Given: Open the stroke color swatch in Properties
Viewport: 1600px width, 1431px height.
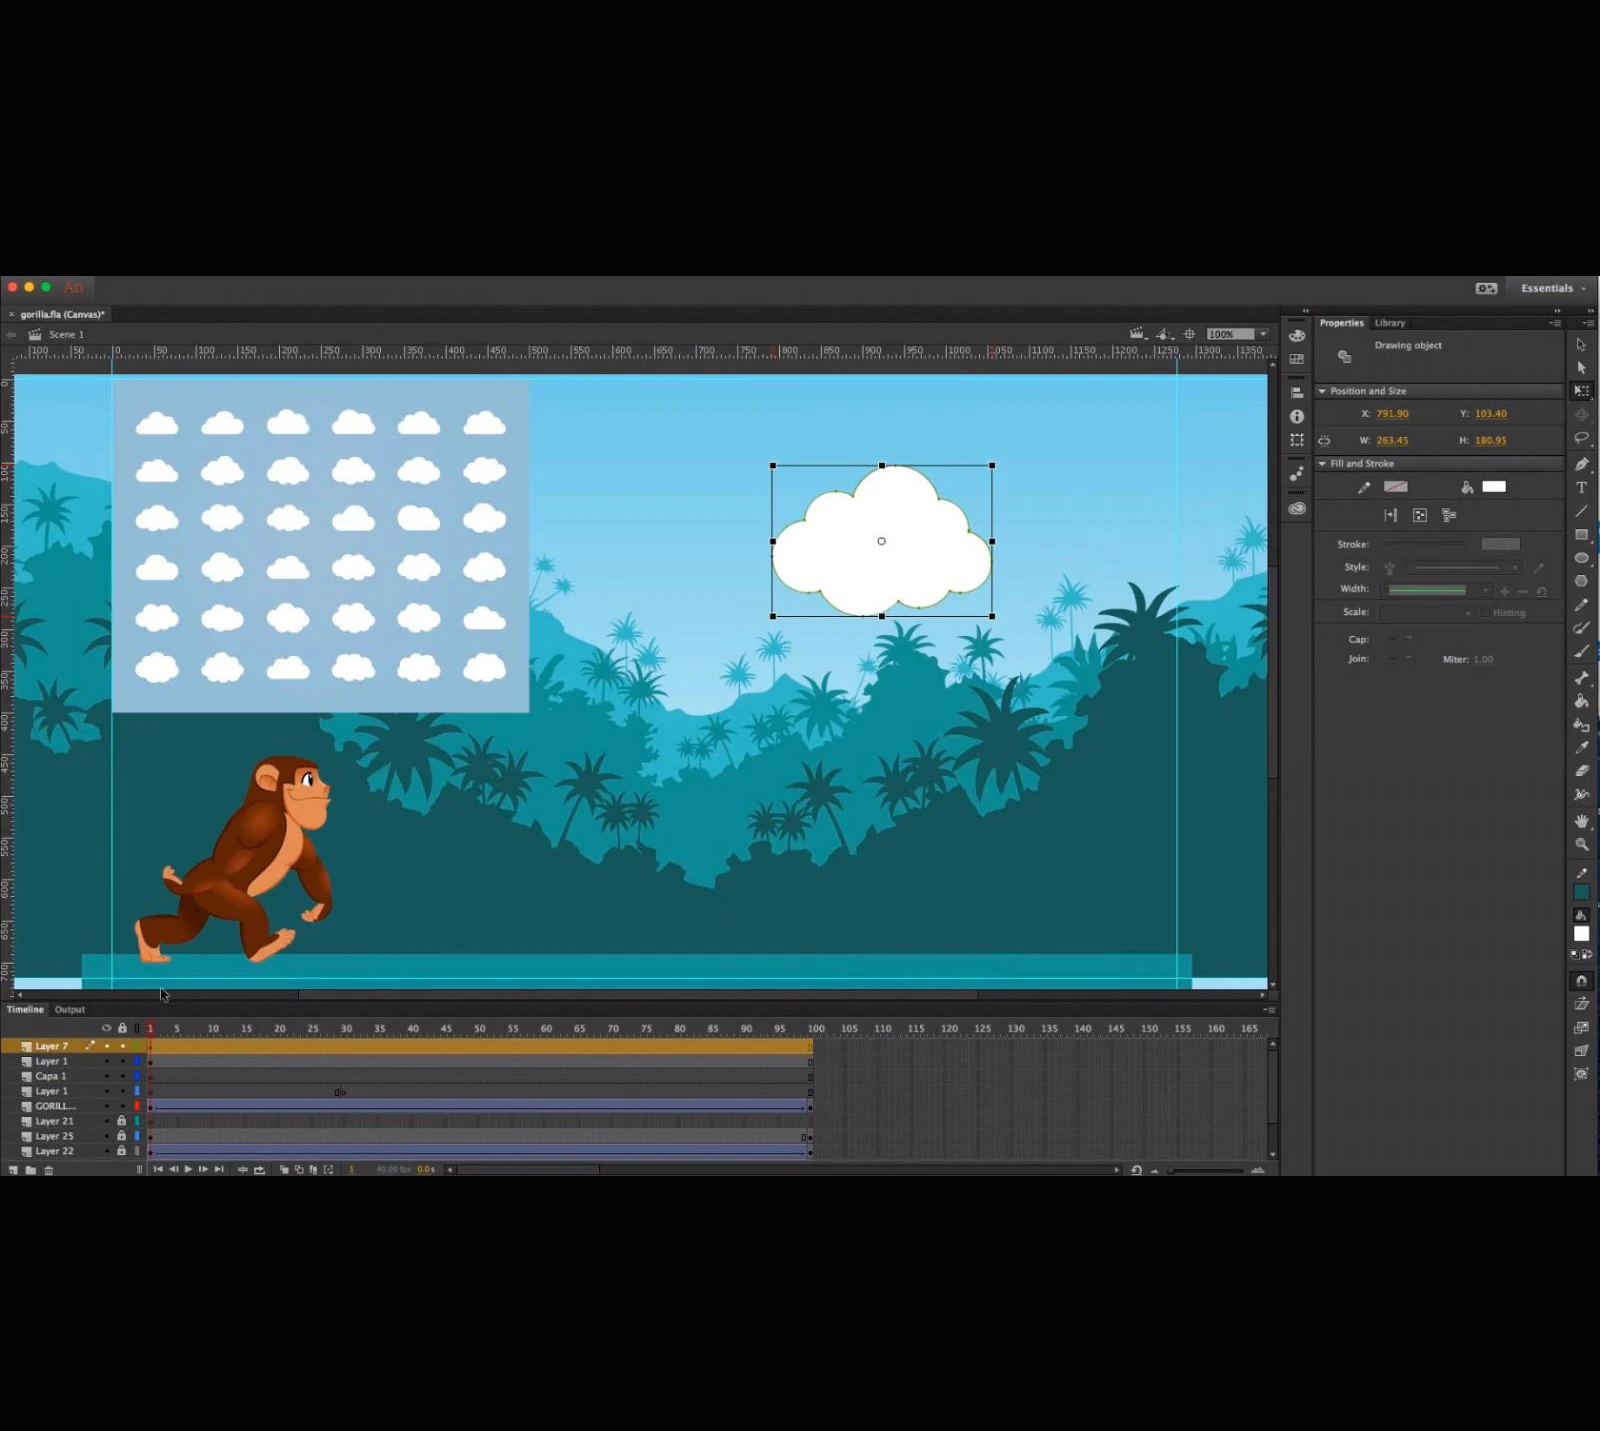Looking at the screenshot, I should [1395, 487].
